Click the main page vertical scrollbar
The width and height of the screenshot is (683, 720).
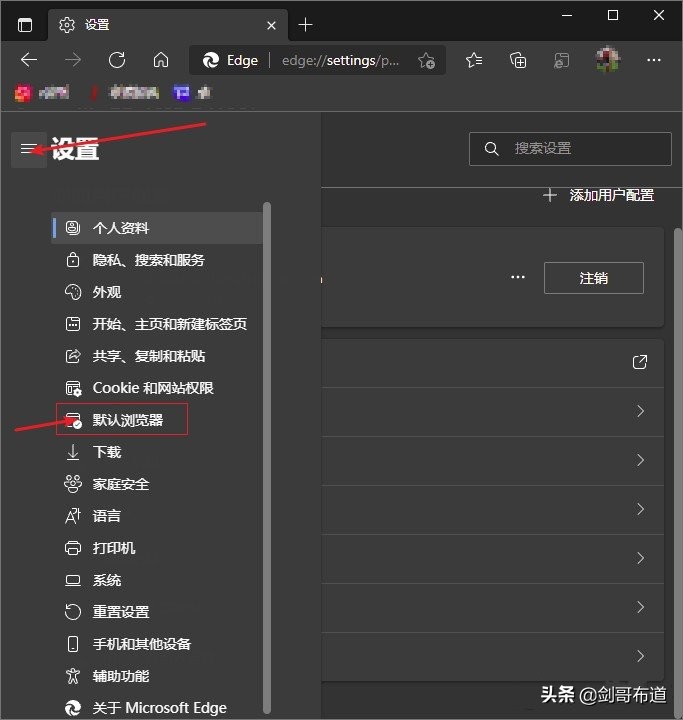[677, 473]
